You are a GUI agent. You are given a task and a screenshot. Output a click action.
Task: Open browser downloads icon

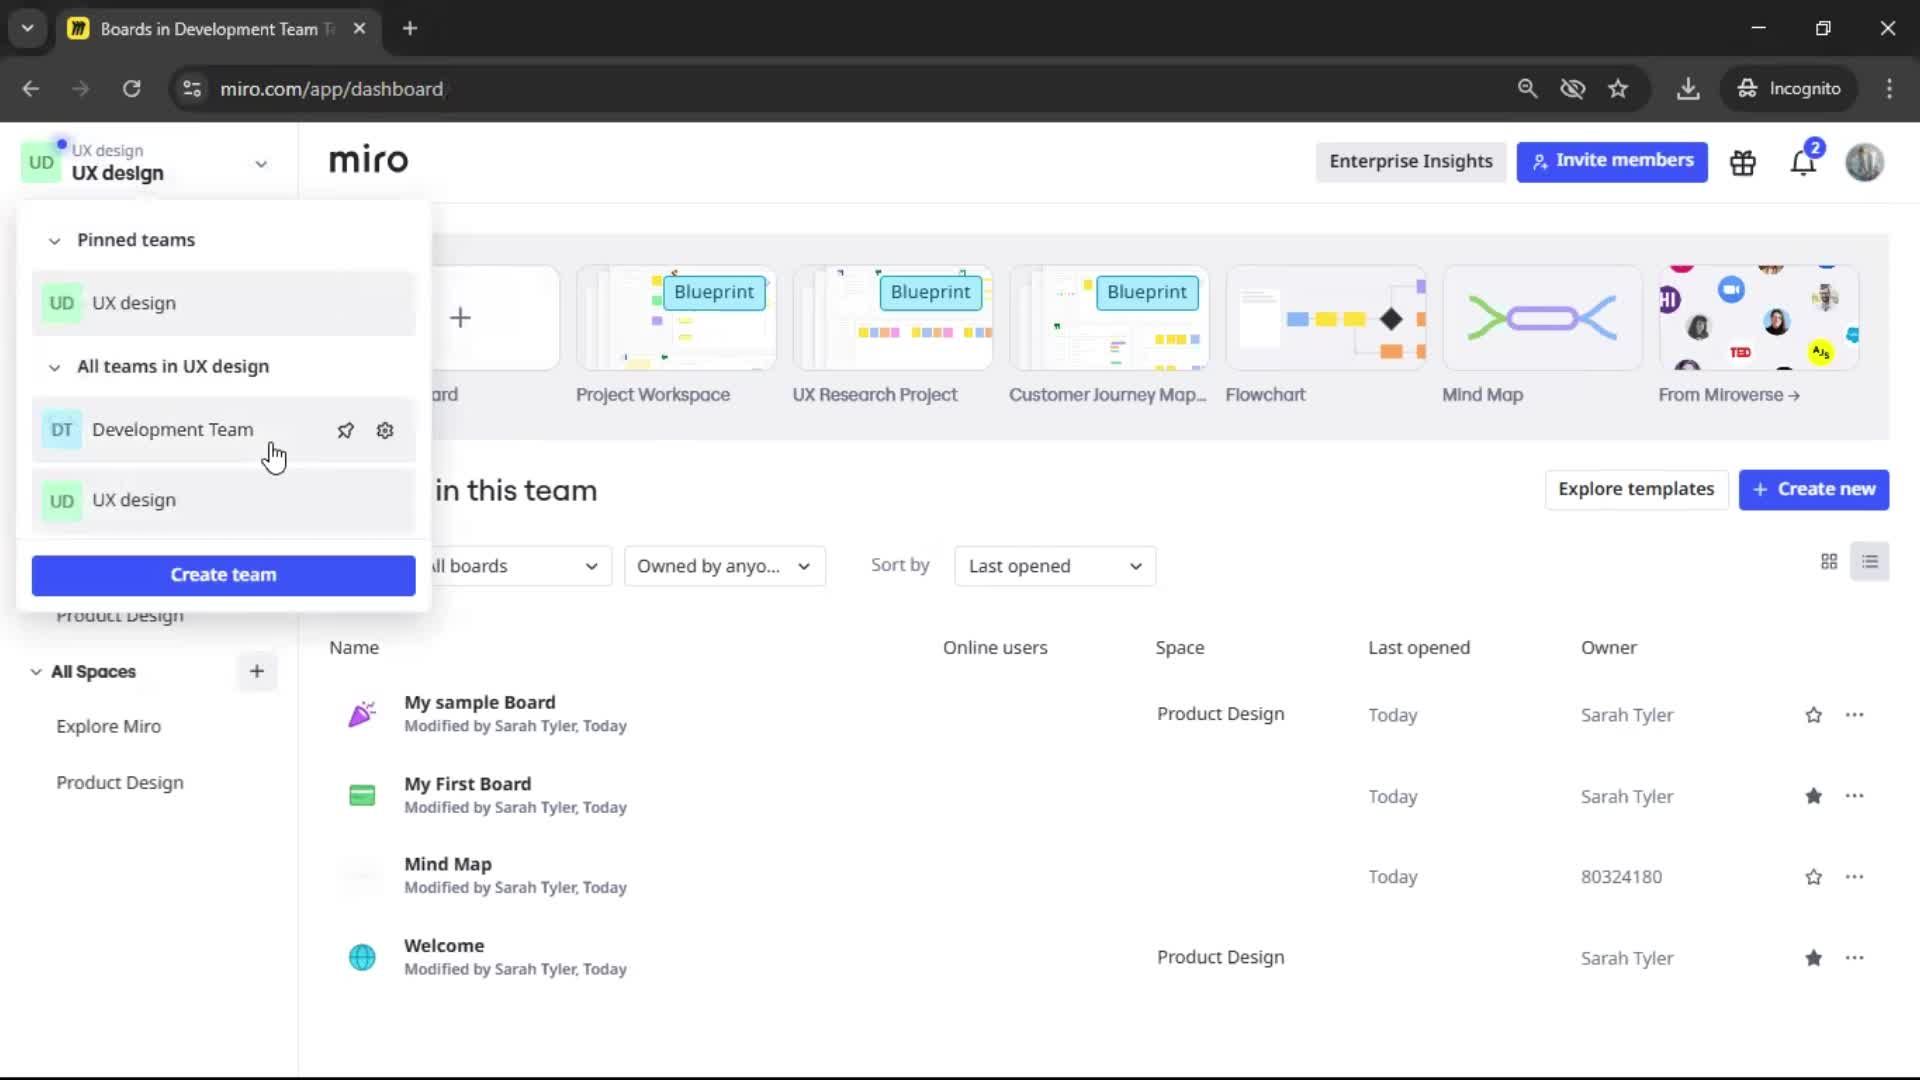(x=1688, y=89)
